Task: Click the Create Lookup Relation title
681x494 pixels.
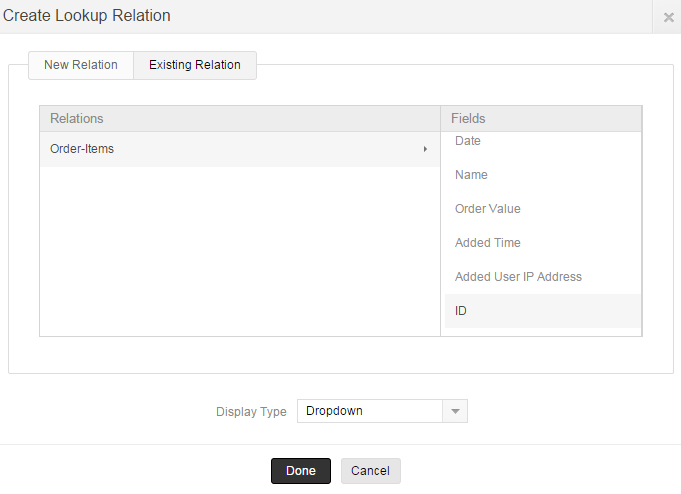Action: pyautogui.click(x=87, y=16)
